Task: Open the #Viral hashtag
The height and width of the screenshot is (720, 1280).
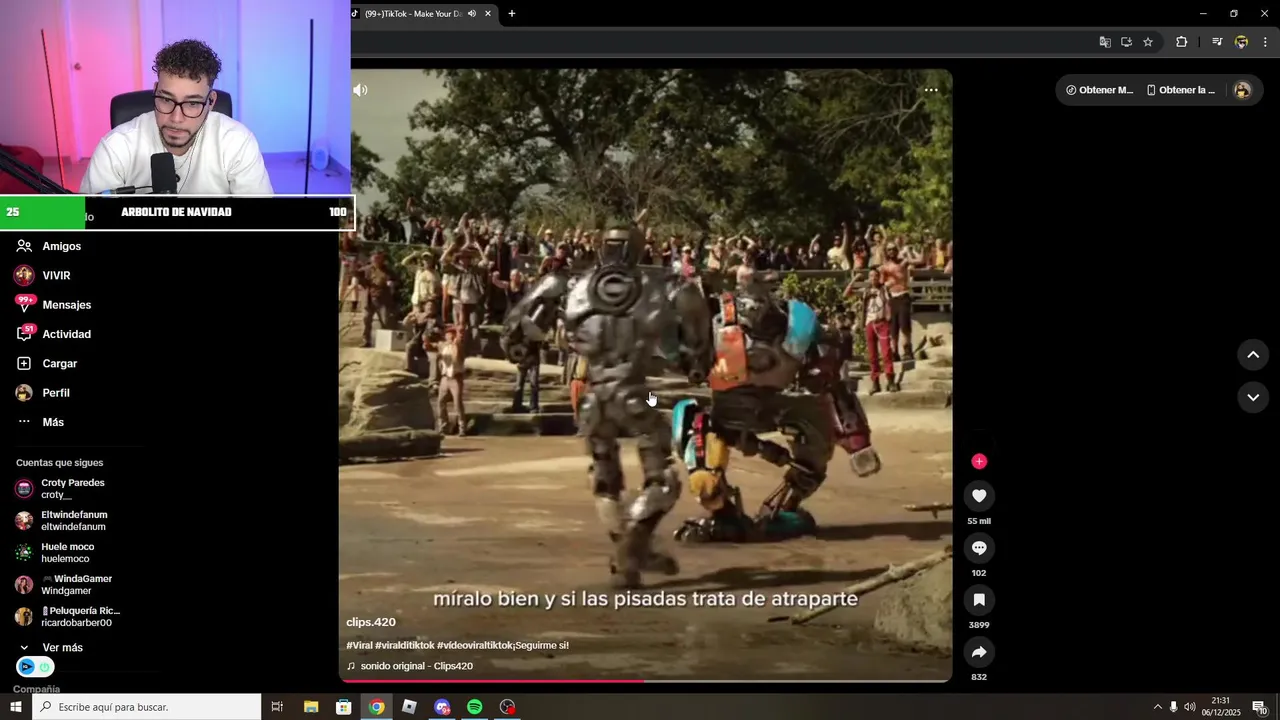Action: (x=359, y=645)
